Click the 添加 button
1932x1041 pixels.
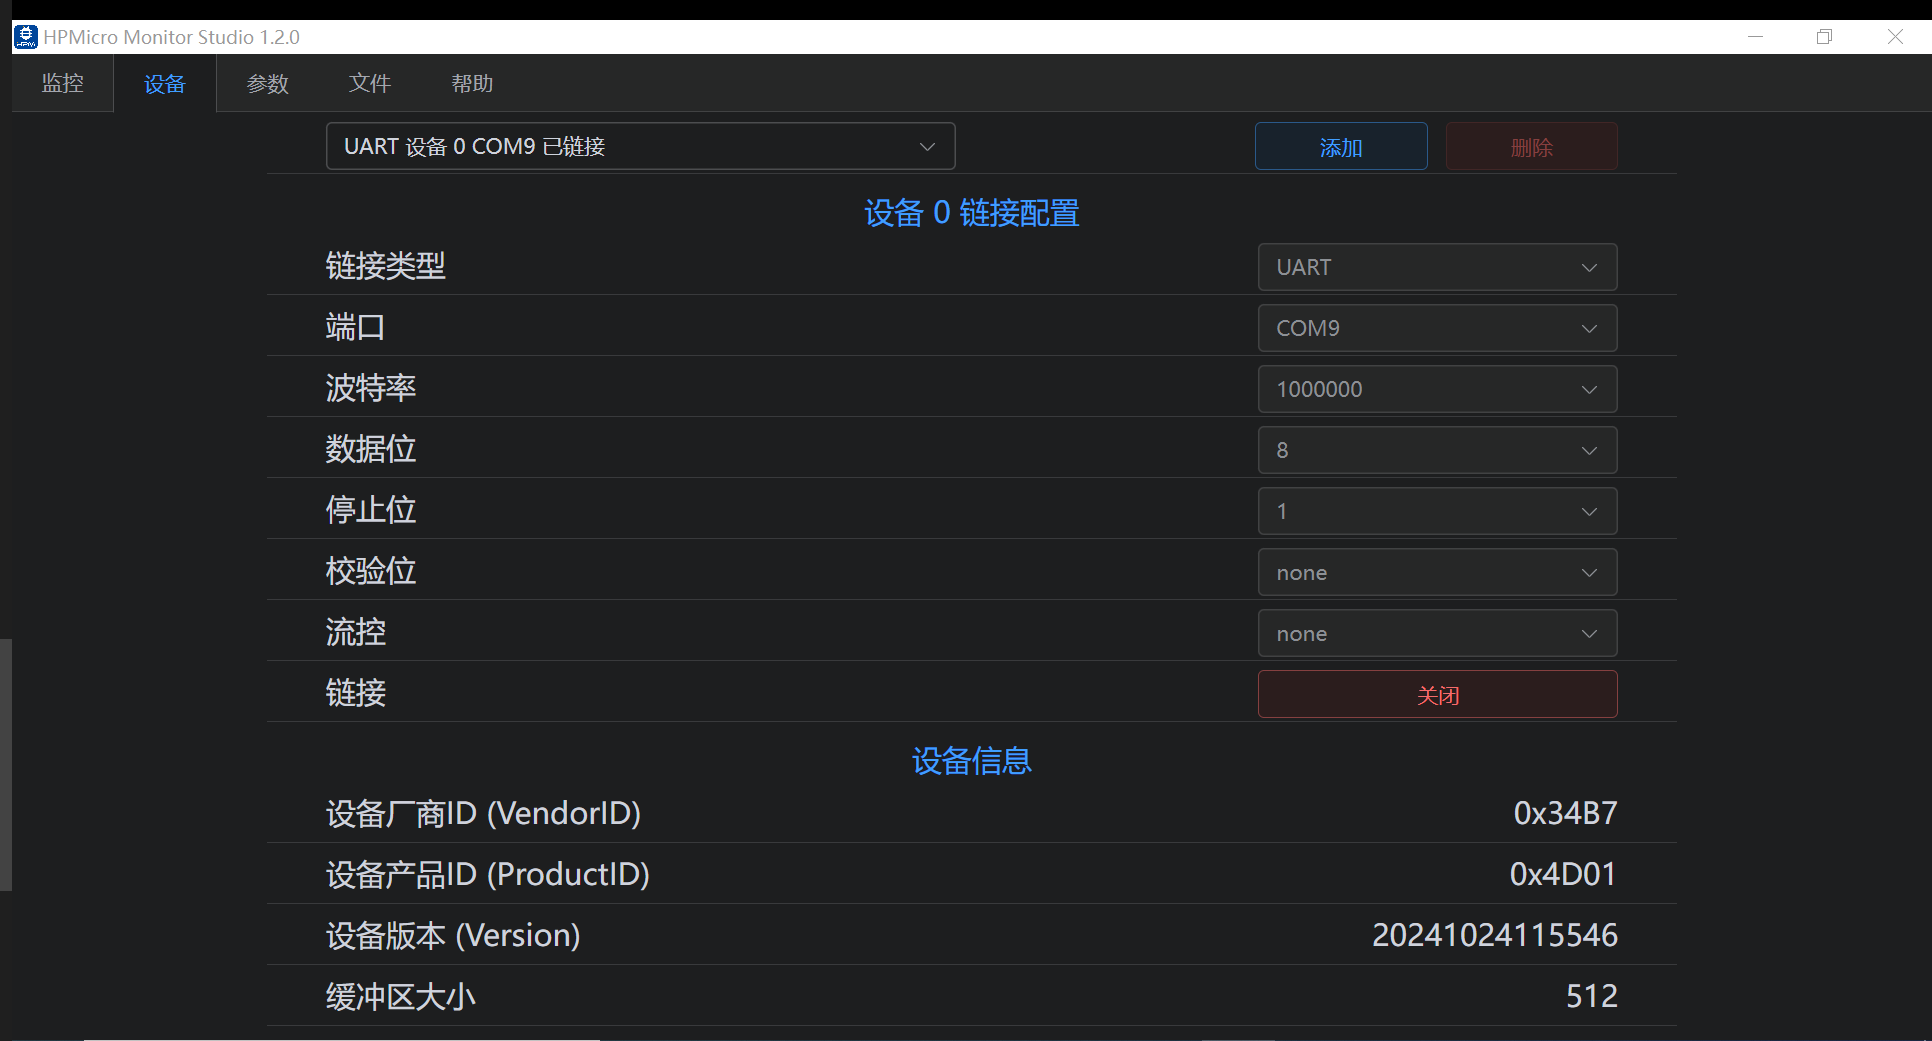[x=1341, y=147]
